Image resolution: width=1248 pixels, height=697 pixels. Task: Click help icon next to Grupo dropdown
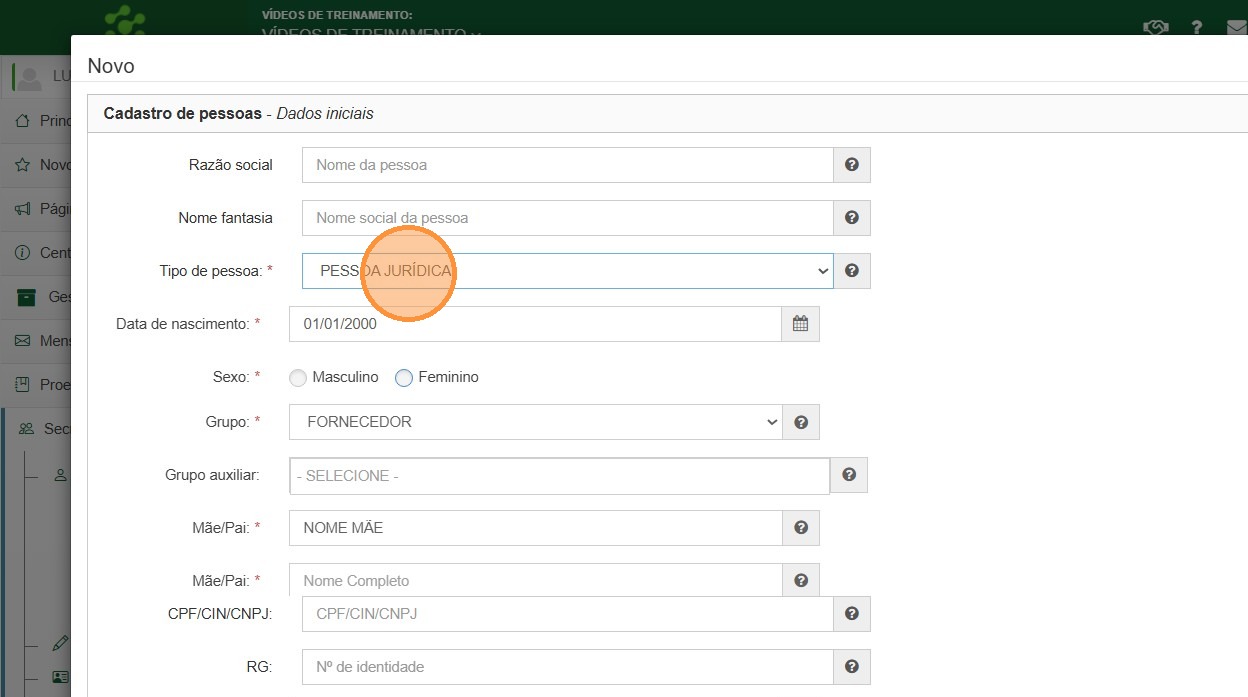click(800, 422)
